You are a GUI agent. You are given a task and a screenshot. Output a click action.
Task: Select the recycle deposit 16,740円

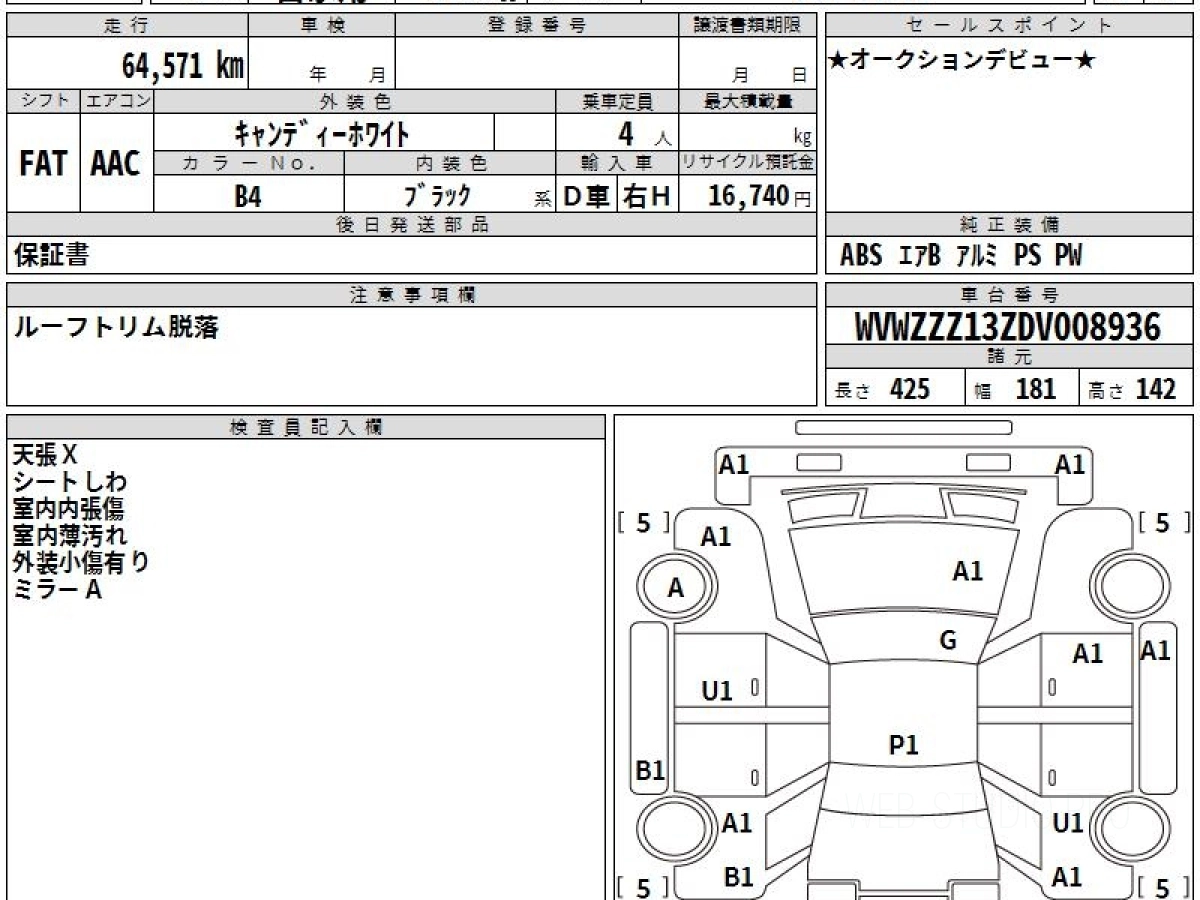point(760,196)
